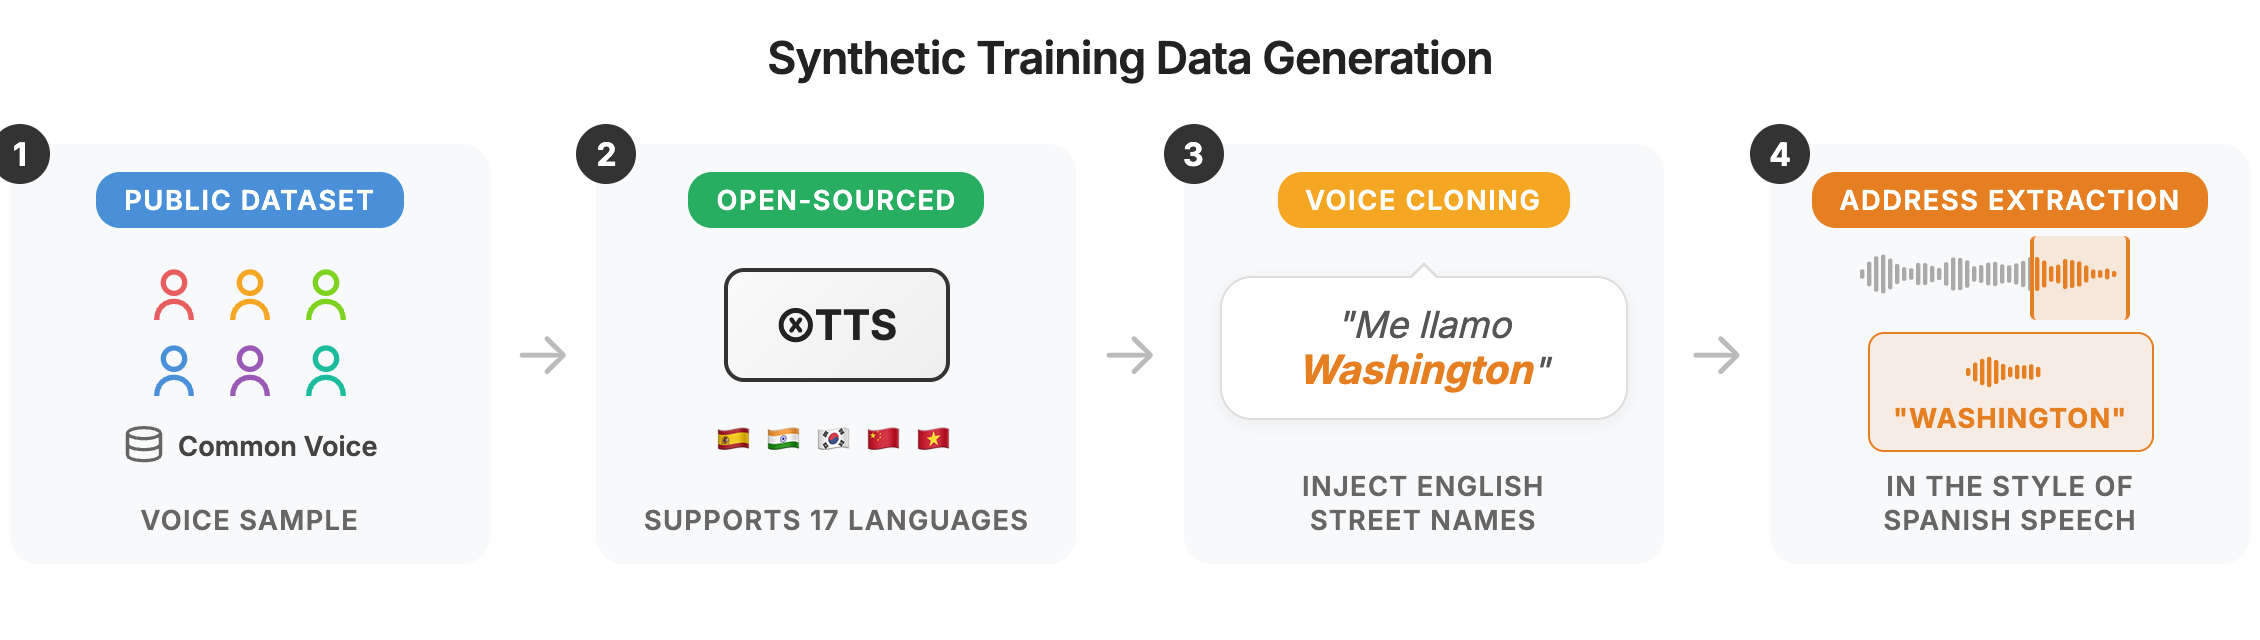This screenshot has height=640, width=2260.
Task: Select the green person icon
Action: (x=326, y=295)
